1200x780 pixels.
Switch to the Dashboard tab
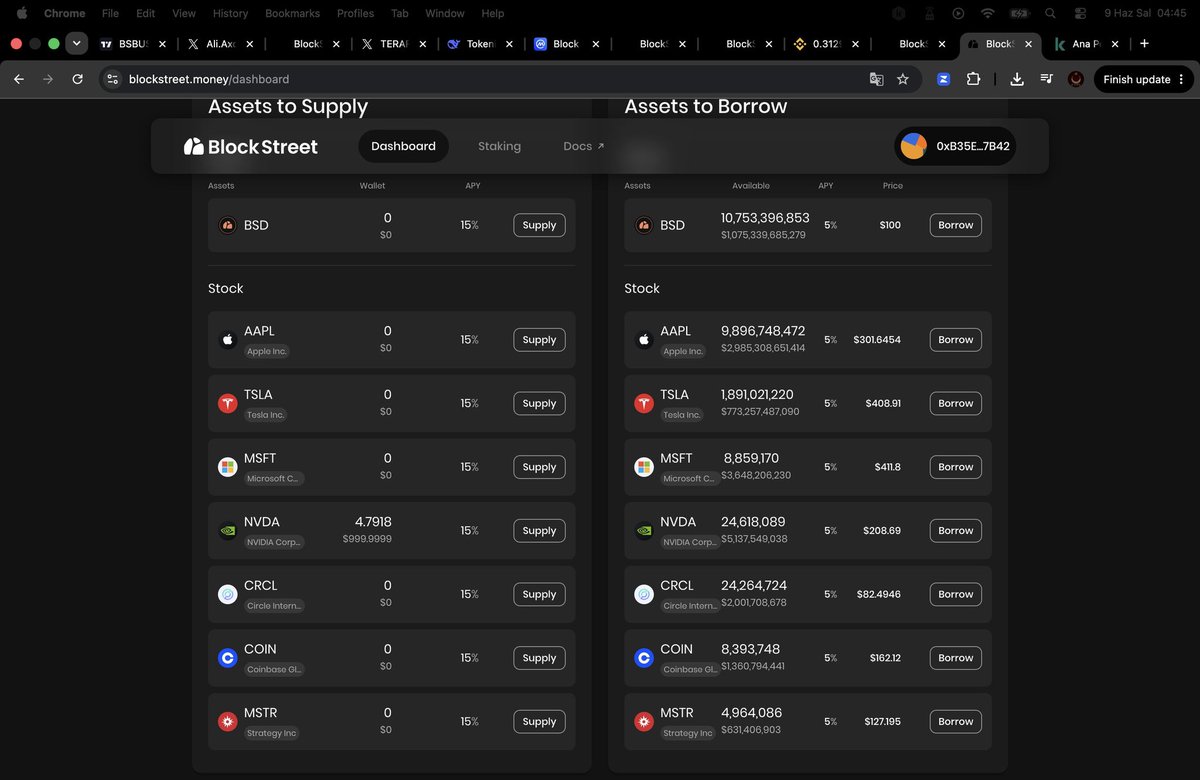tap(403, 146)
